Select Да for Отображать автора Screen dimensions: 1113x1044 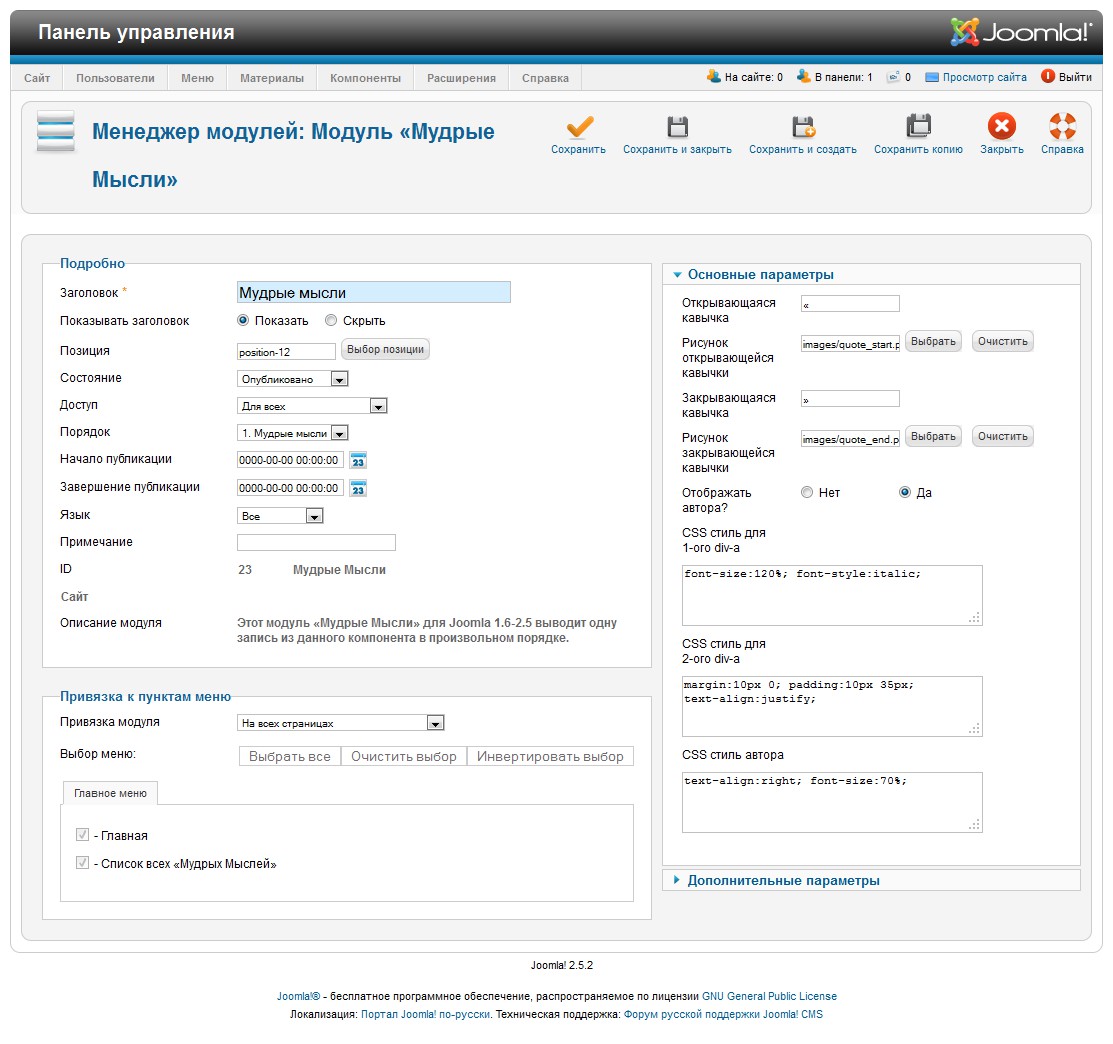coord(905,493)
